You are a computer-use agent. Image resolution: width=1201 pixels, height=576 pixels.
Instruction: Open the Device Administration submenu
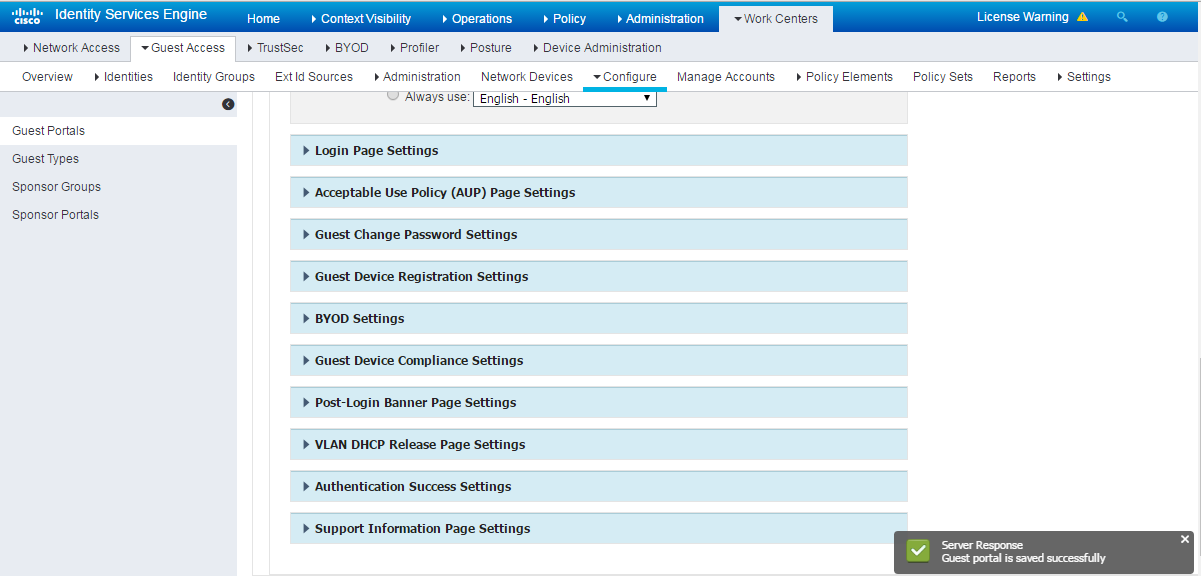pyautogui.click(x=596, y=48)
